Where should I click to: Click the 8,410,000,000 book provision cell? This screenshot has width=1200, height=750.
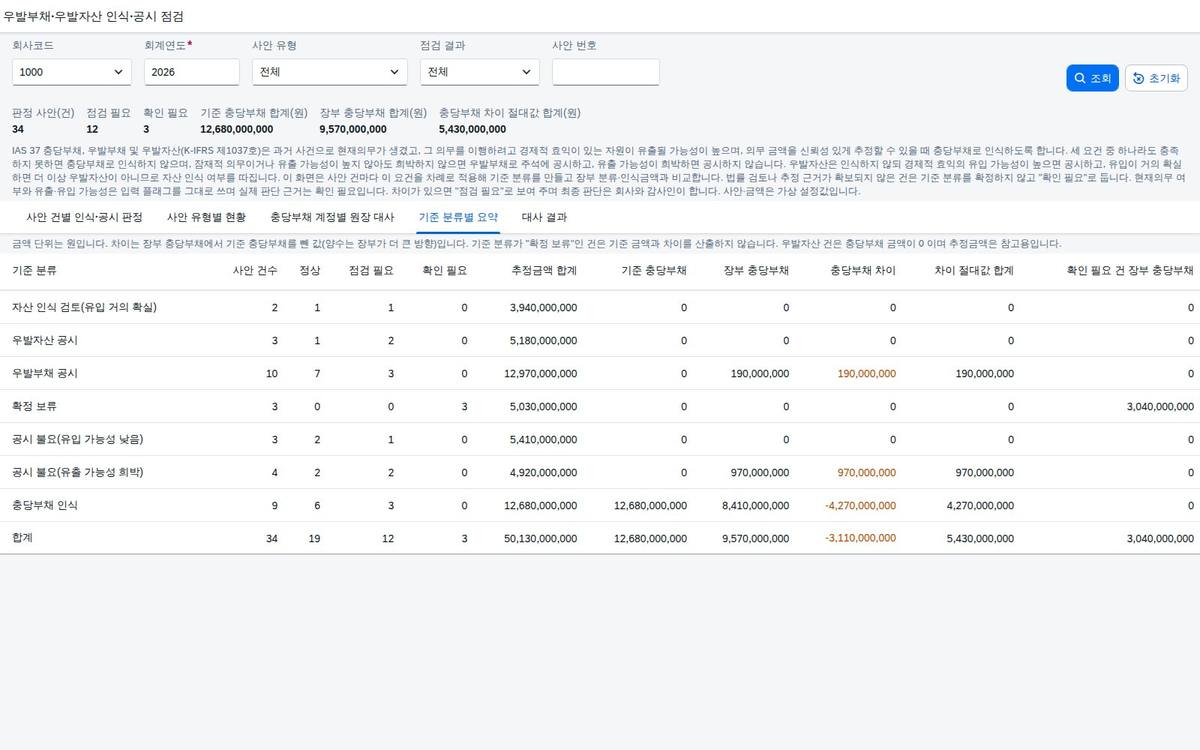point(755,505)
